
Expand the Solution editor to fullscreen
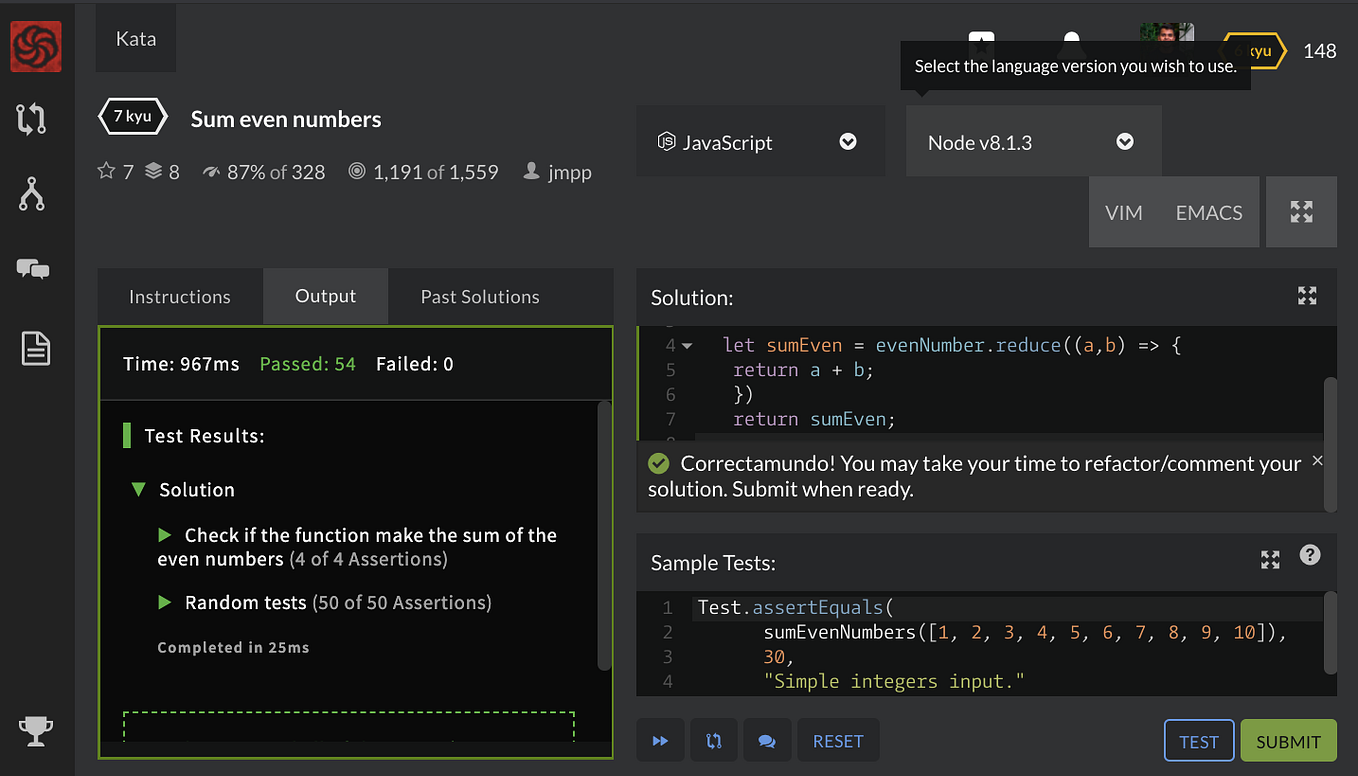[x=1307, y=295]
